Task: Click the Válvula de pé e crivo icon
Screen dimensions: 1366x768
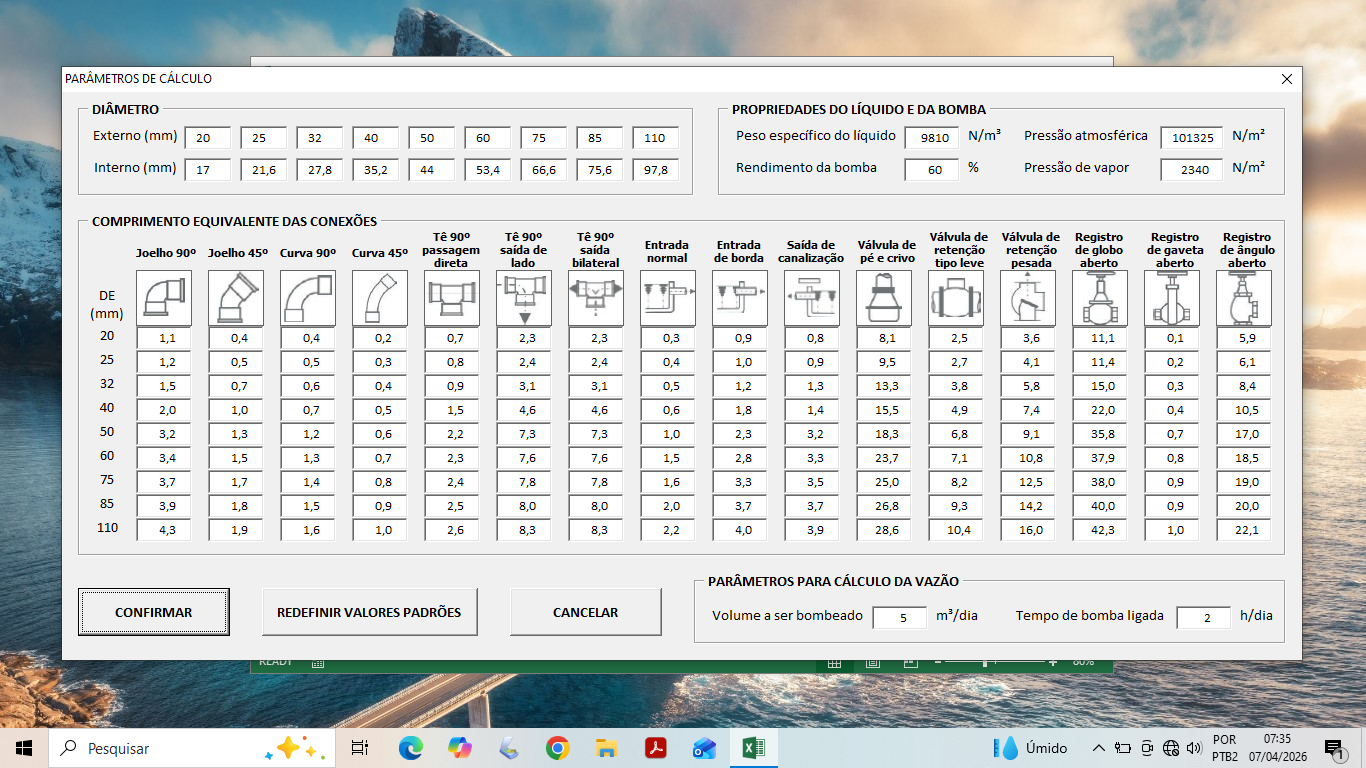Action: [x=884, y=298]
